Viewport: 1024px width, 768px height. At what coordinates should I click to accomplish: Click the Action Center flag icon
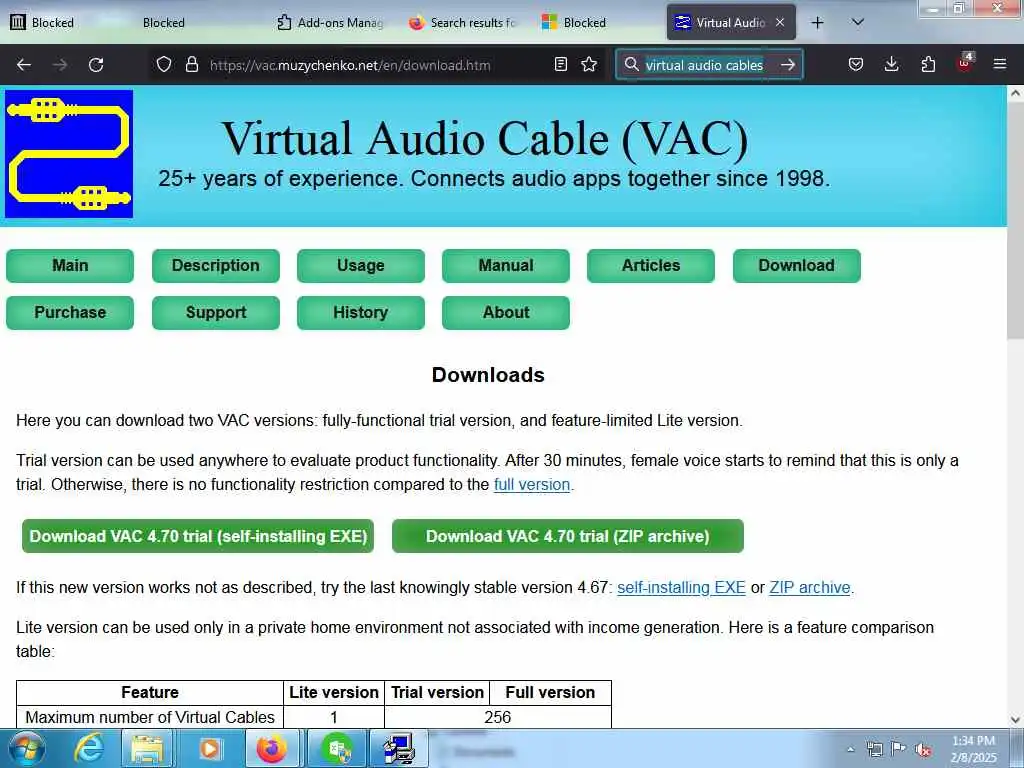click(899, 749)
